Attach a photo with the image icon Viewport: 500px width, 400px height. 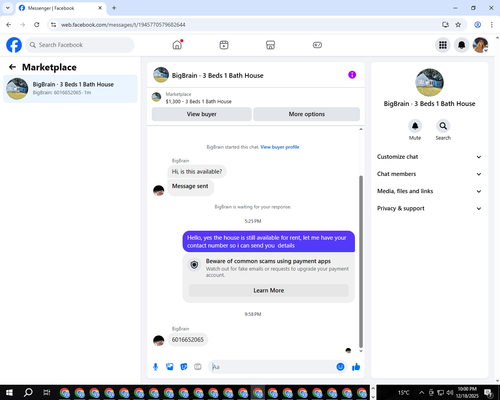(x=170, y=367)
